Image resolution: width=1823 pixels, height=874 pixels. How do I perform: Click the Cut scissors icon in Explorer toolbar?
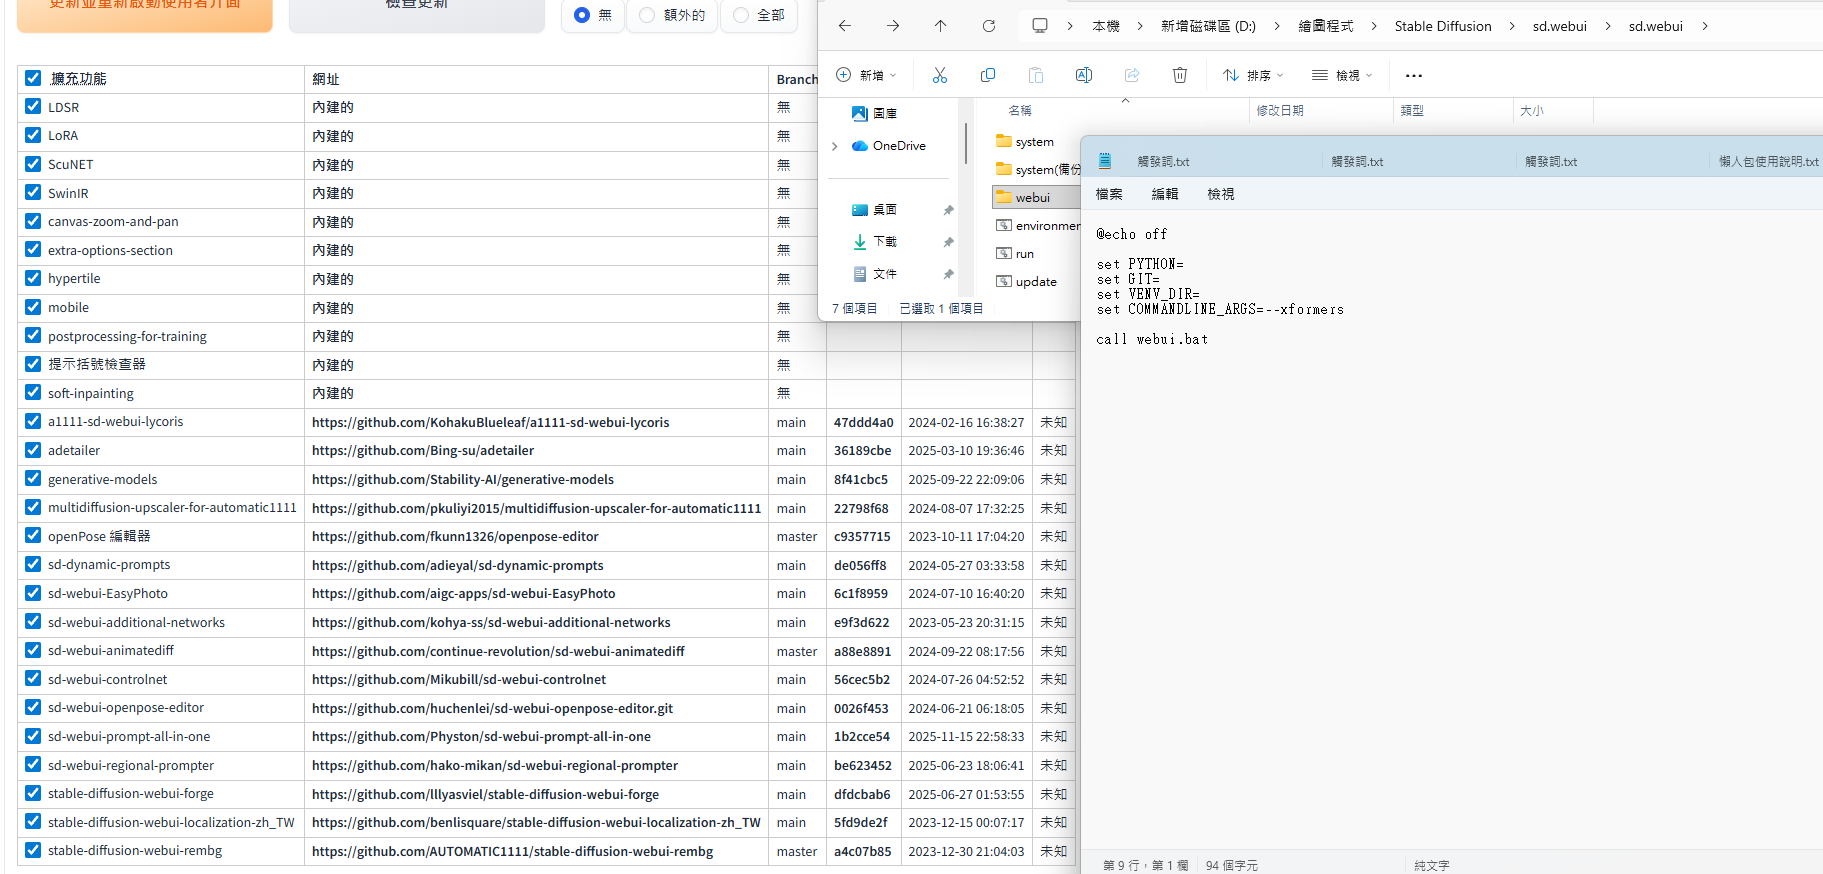point(939,75)
